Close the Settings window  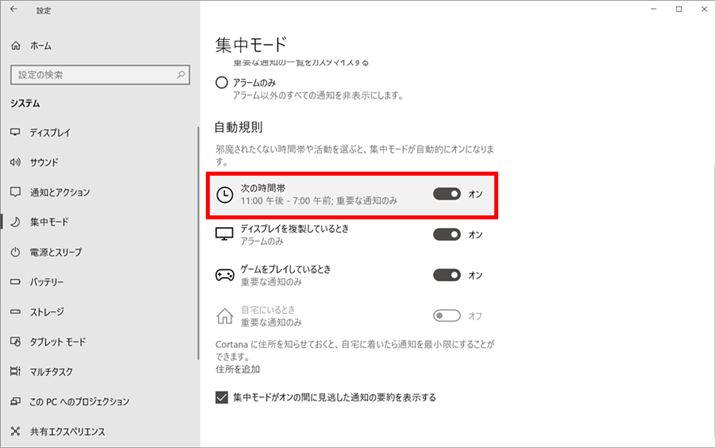point(704,9)
